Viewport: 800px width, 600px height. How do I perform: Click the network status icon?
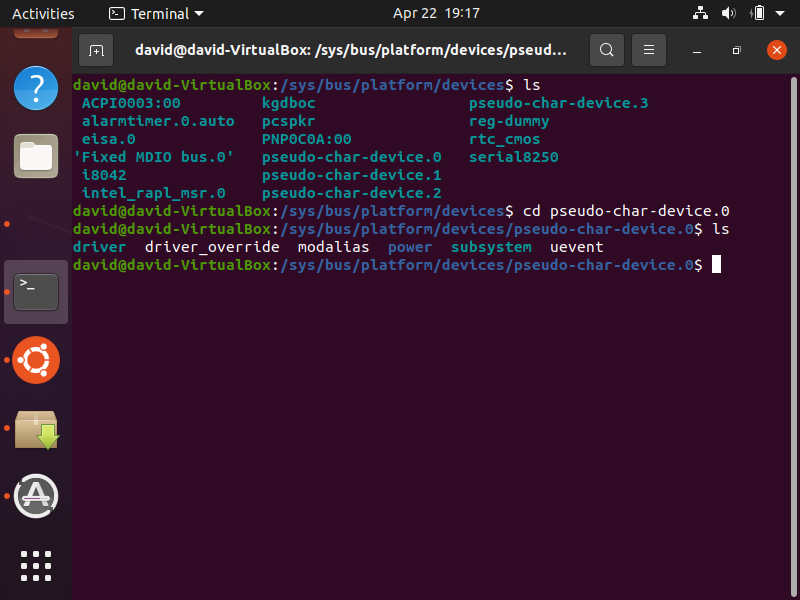coord(700,13)
